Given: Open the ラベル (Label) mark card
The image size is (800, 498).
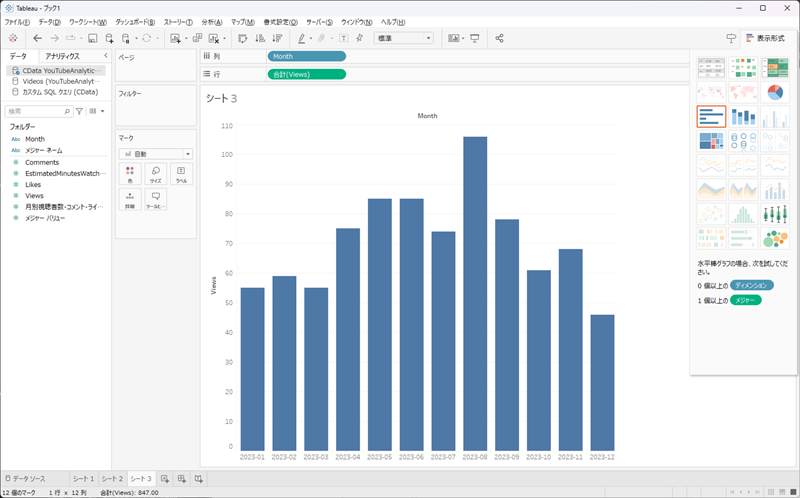Looking at the screenshot, I should [x=181, y=174].
